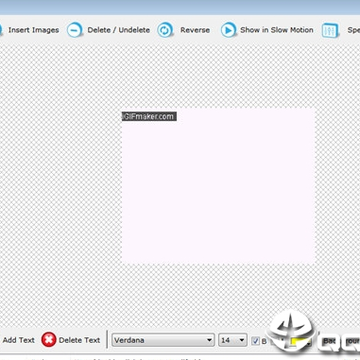This screenshot has height=360, width=360.
Task: Click the white image frame canvas
Action: 218,186
